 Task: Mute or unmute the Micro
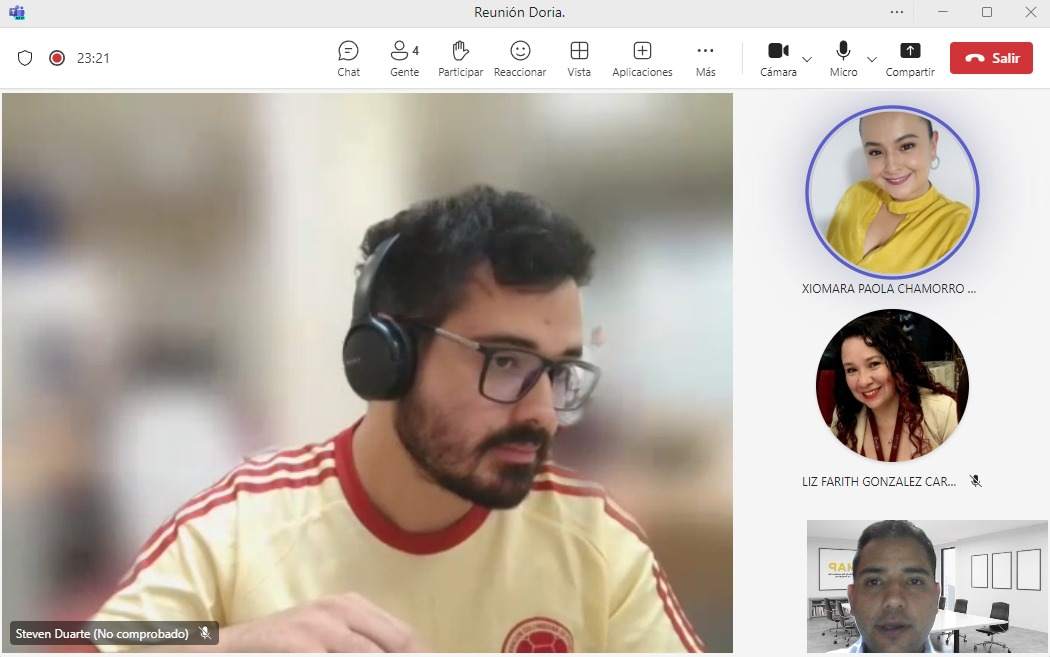843,58
